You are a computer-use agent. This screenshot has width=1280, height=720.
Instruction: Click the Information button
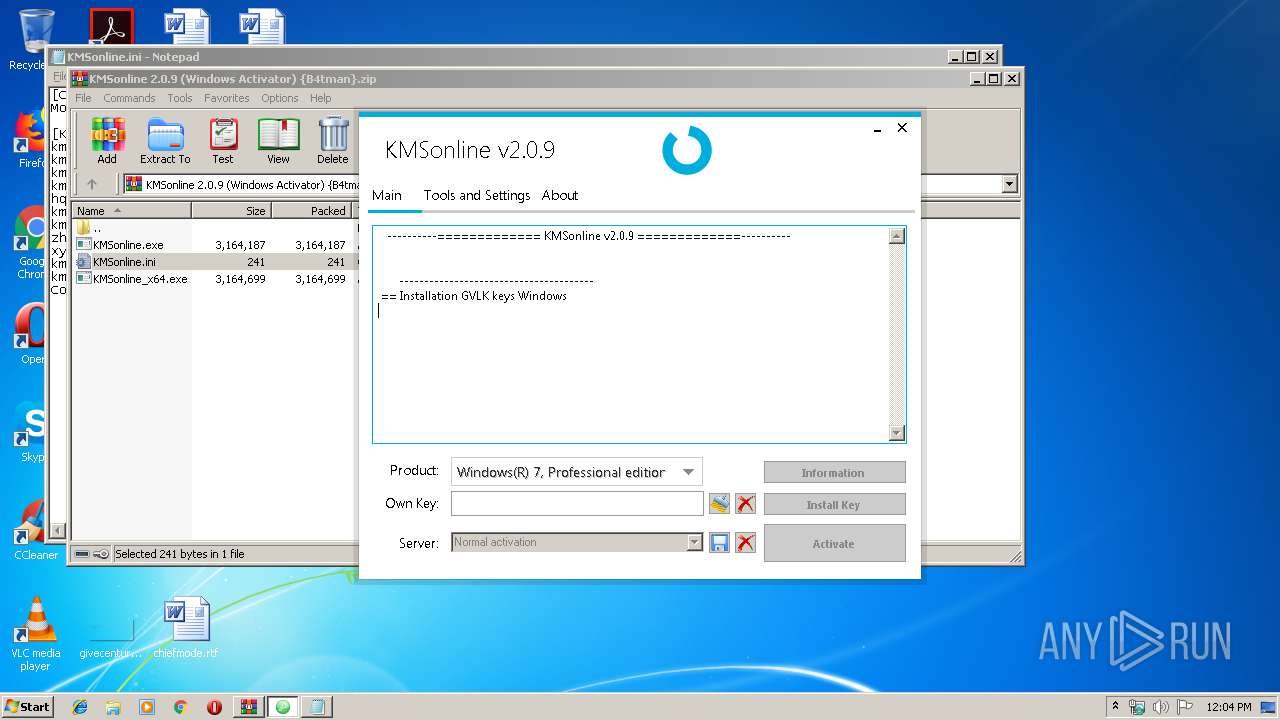[x=834, y=473]
